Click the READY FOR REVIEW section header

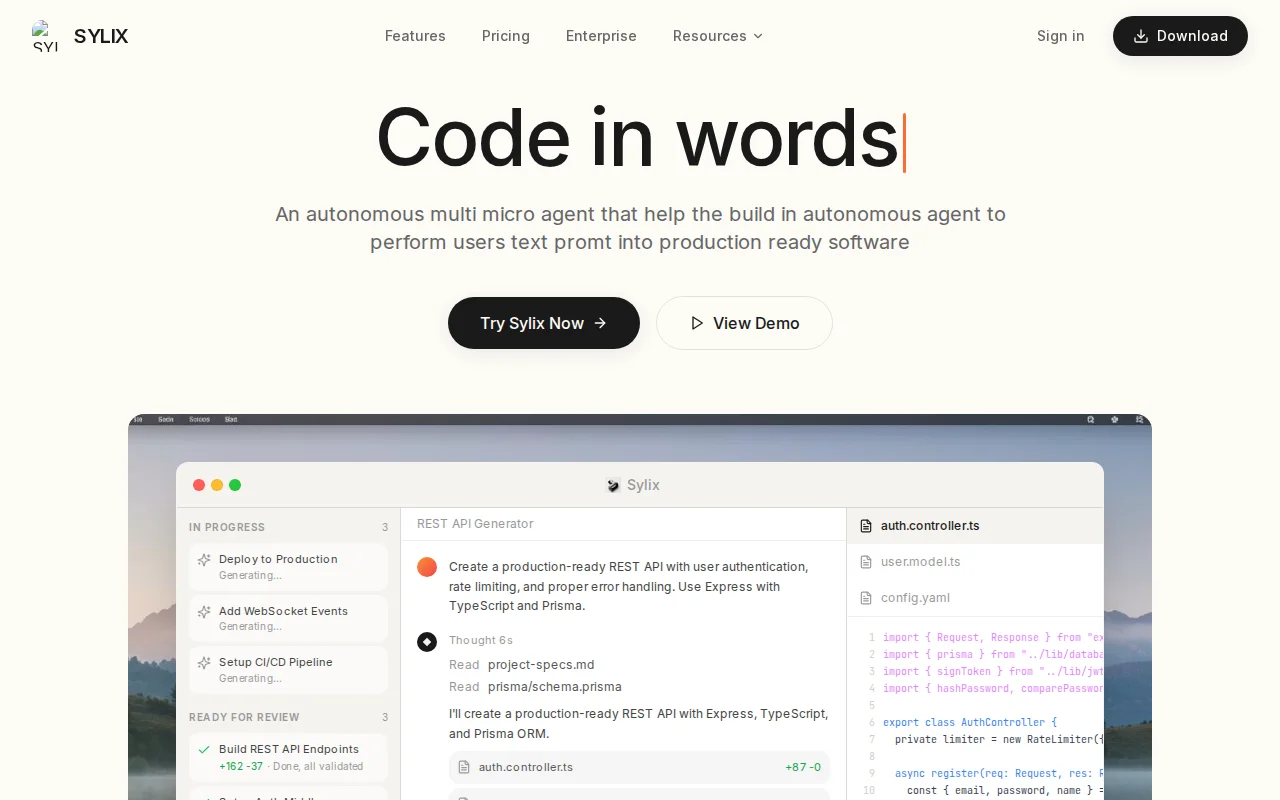click(x=244, y=717)
